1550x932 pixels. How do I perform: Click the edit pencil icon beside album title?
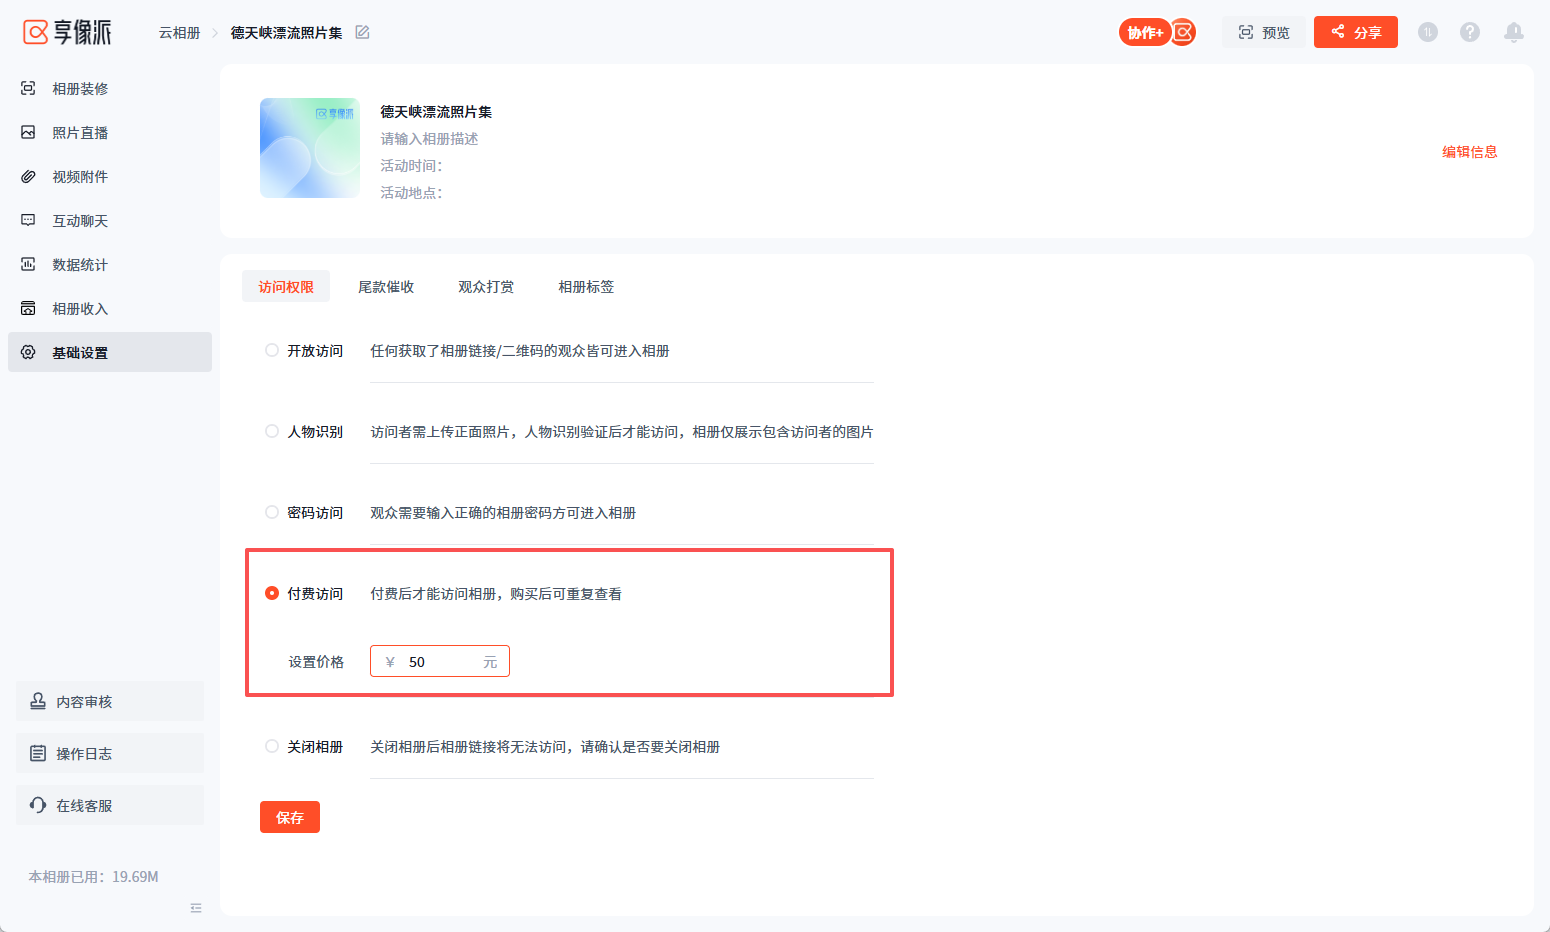coord(362,33)
